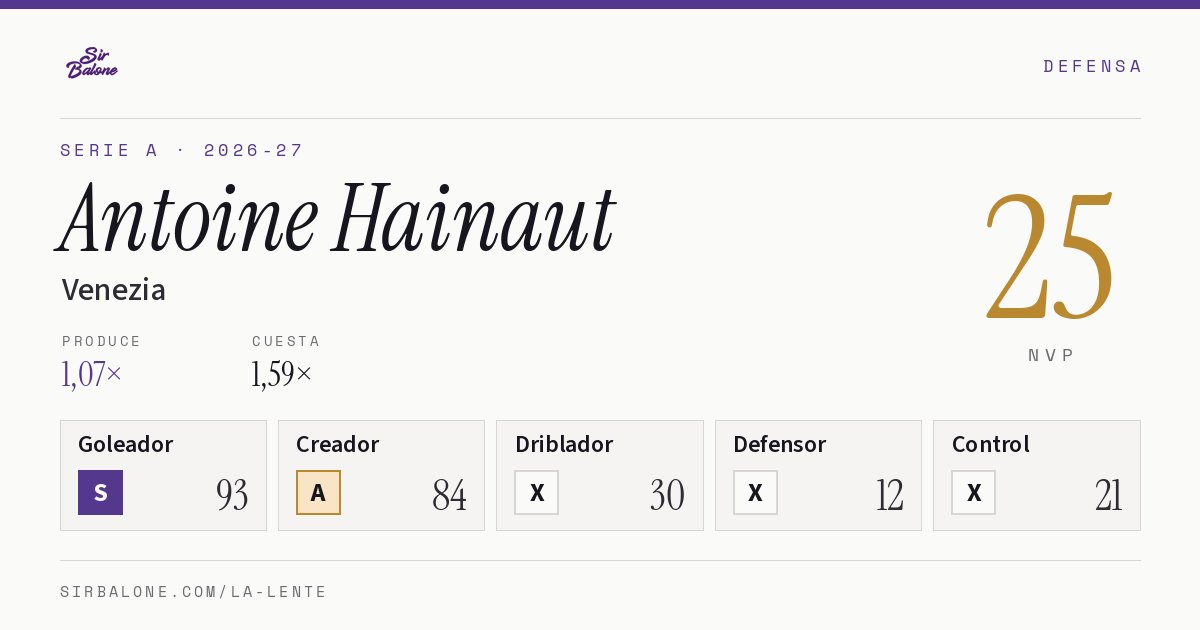This screenshot has height=630, width=1200.
Task: Click the 1,59× cost value
Action: click(x=282, y=374)
